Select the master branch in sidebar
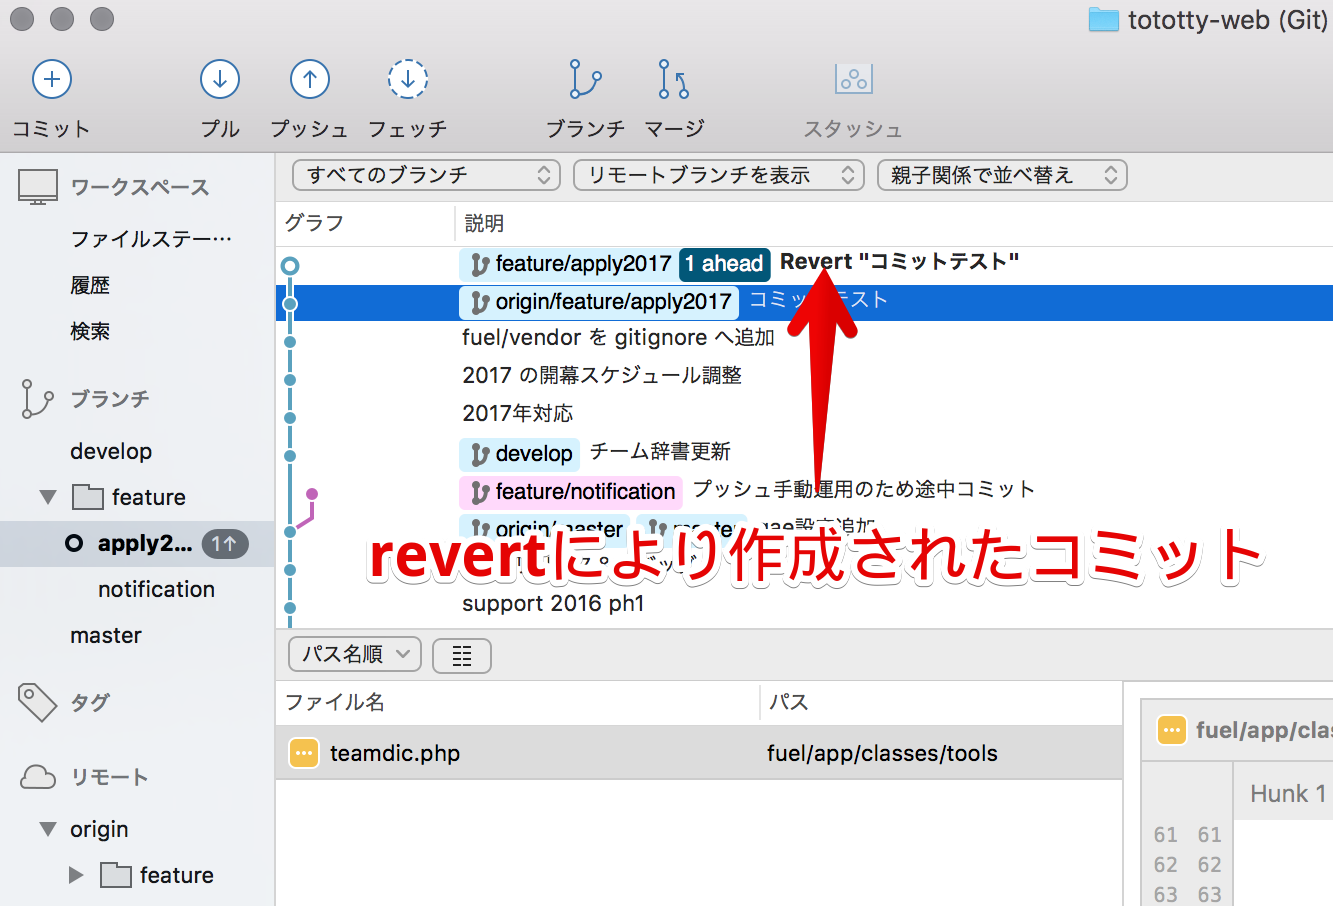This screenshot has width=1333, height=906. (106, 635)
